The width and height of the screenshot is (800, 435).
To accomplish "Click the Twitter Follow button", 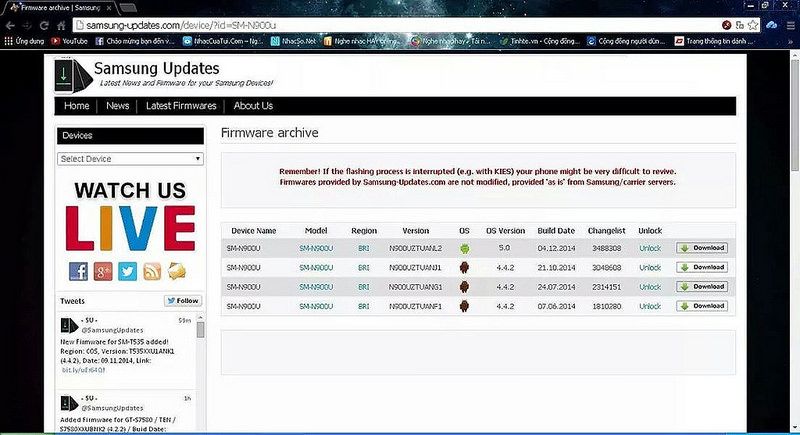I will coord(183,301).
